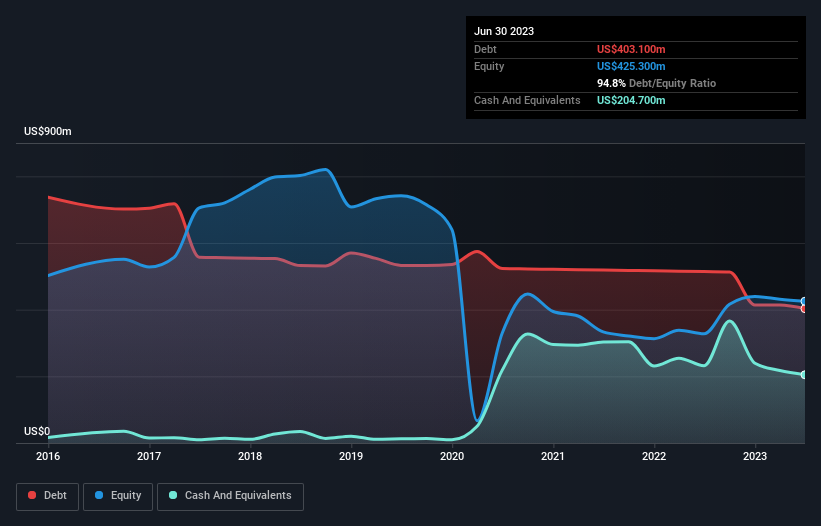The height and width of the screenshot is (526, 821).
Task: Toggle the Equity series legend button
Action: (x=118, y=496)
